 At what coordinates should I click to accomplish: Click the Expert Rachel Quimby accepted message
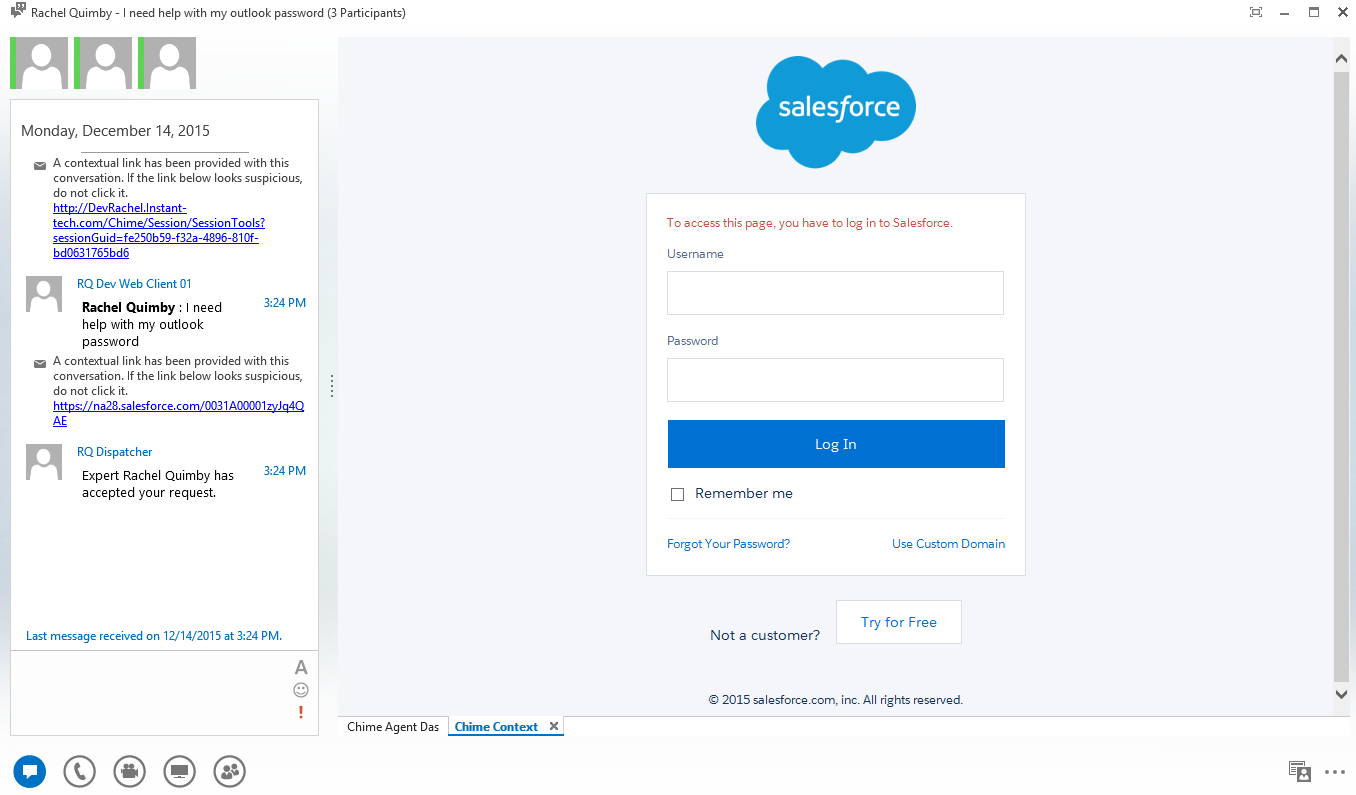(158, 484)
